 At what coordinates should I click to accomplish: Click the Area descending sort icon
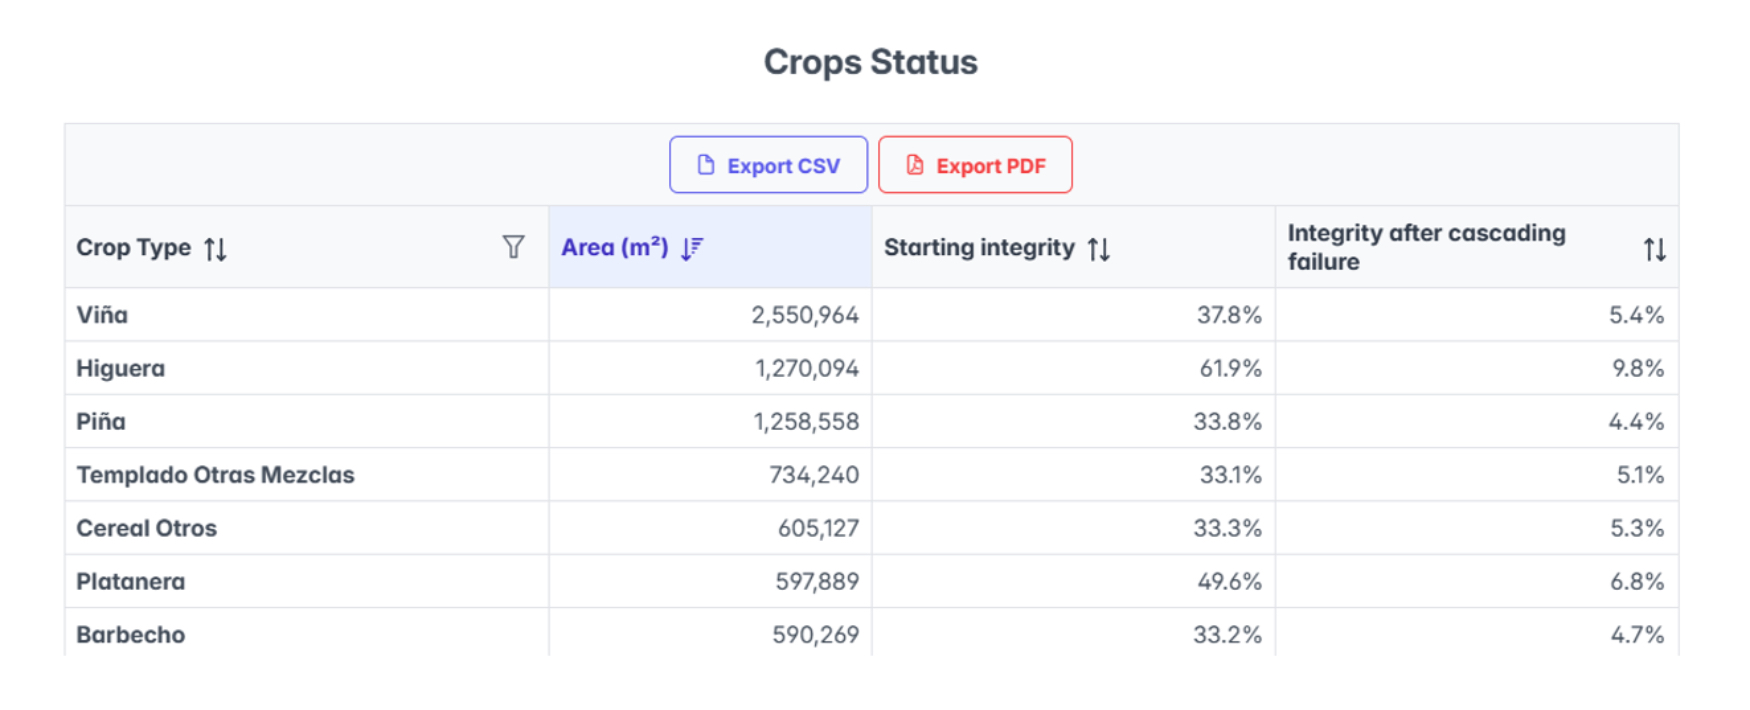(692, 249)
